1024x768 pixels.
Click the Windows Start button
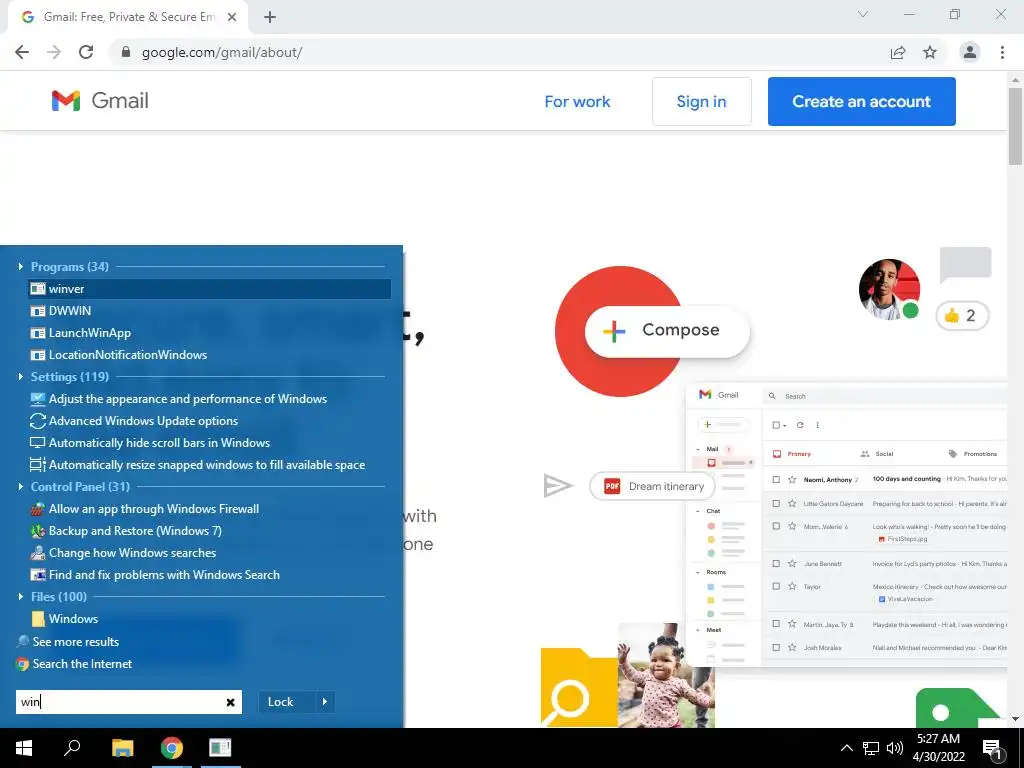point(24,748)
